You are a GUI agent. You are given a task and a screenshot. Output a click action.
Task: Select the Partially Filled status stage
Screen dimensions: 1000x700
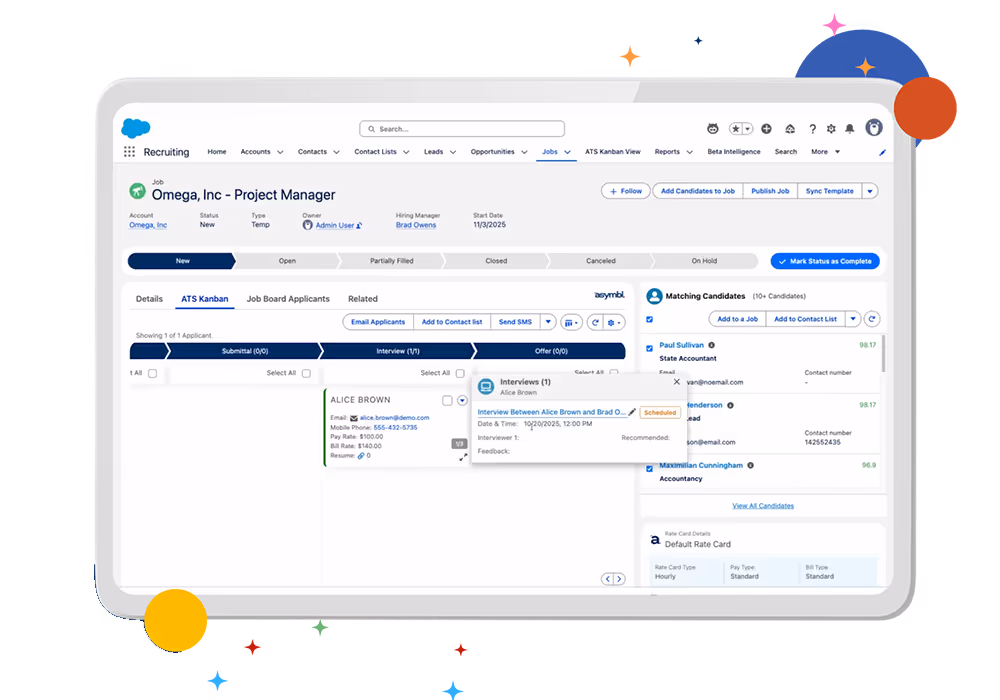coord(392,261)
